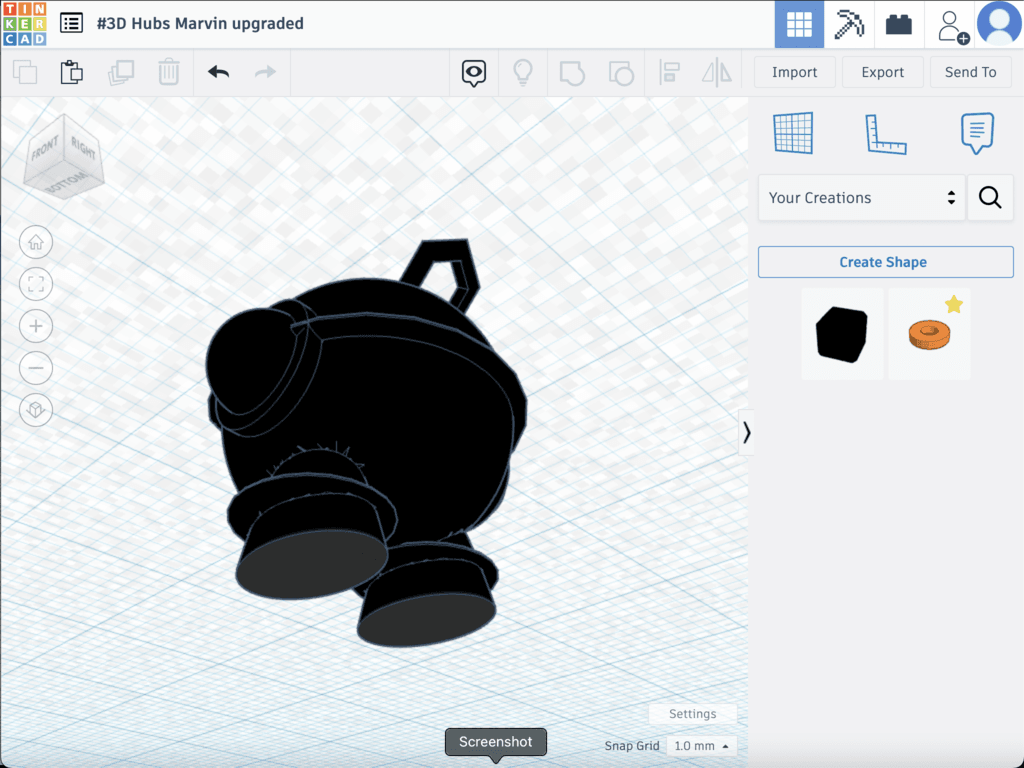Fit all shapes in view

click(36, 284)
